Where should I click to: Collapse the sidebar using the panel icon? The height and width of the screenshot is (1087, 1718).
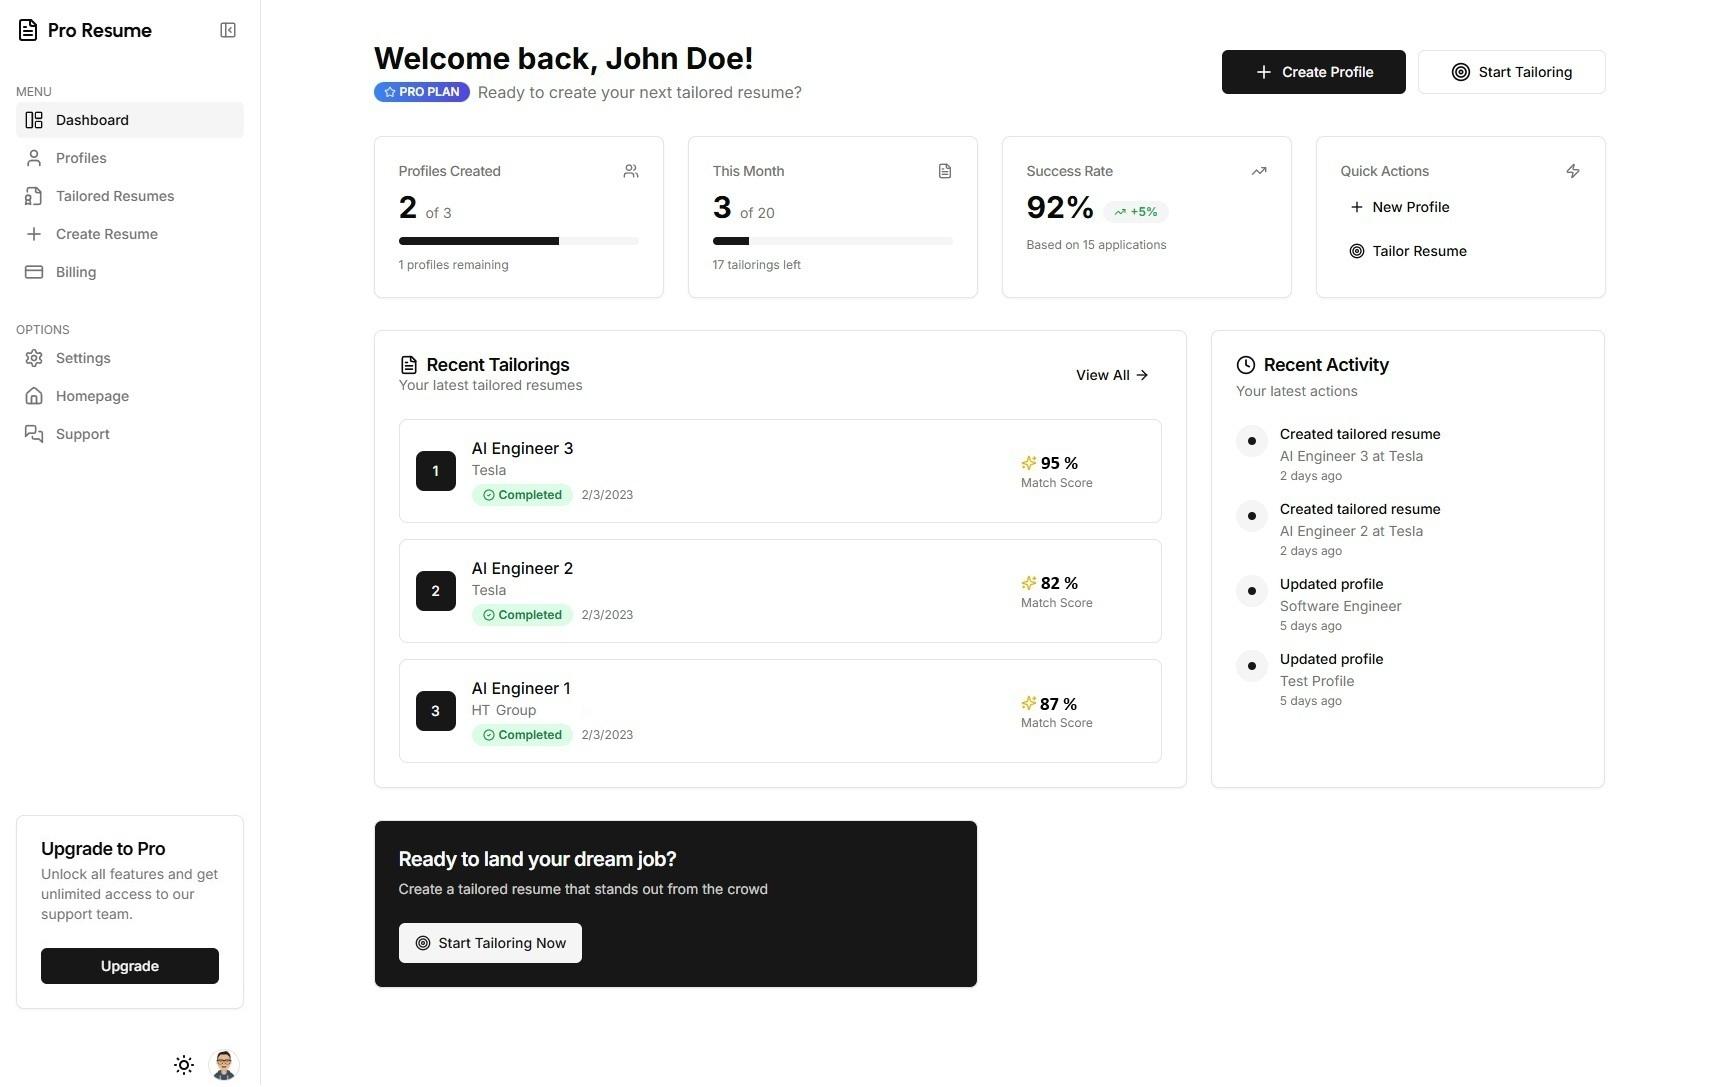tap(228, 30)
